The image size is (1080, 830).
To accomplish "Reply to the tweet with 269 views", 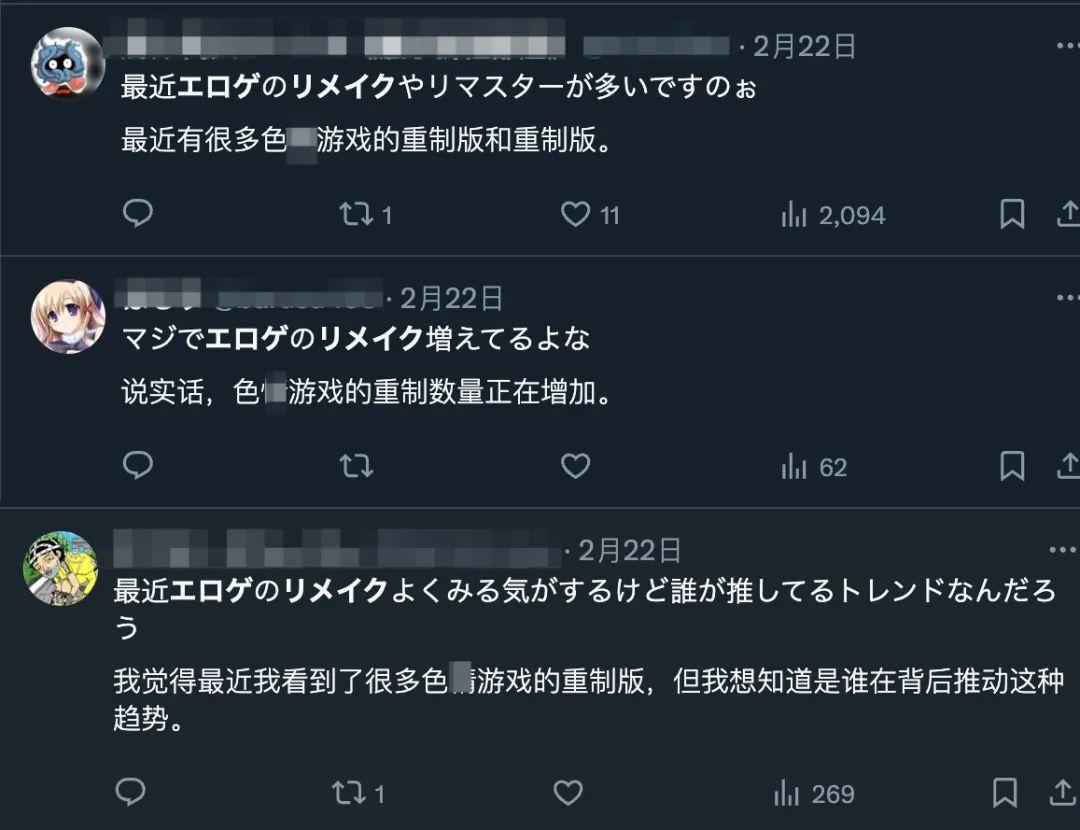I will (131, 793).
